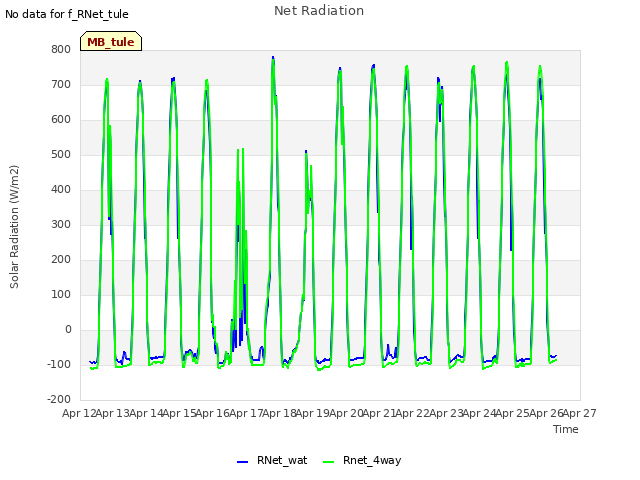Click the Apr 15 x-axis date label
The image size is (640, 480).
pyautogui.click(x=179, y=413)
